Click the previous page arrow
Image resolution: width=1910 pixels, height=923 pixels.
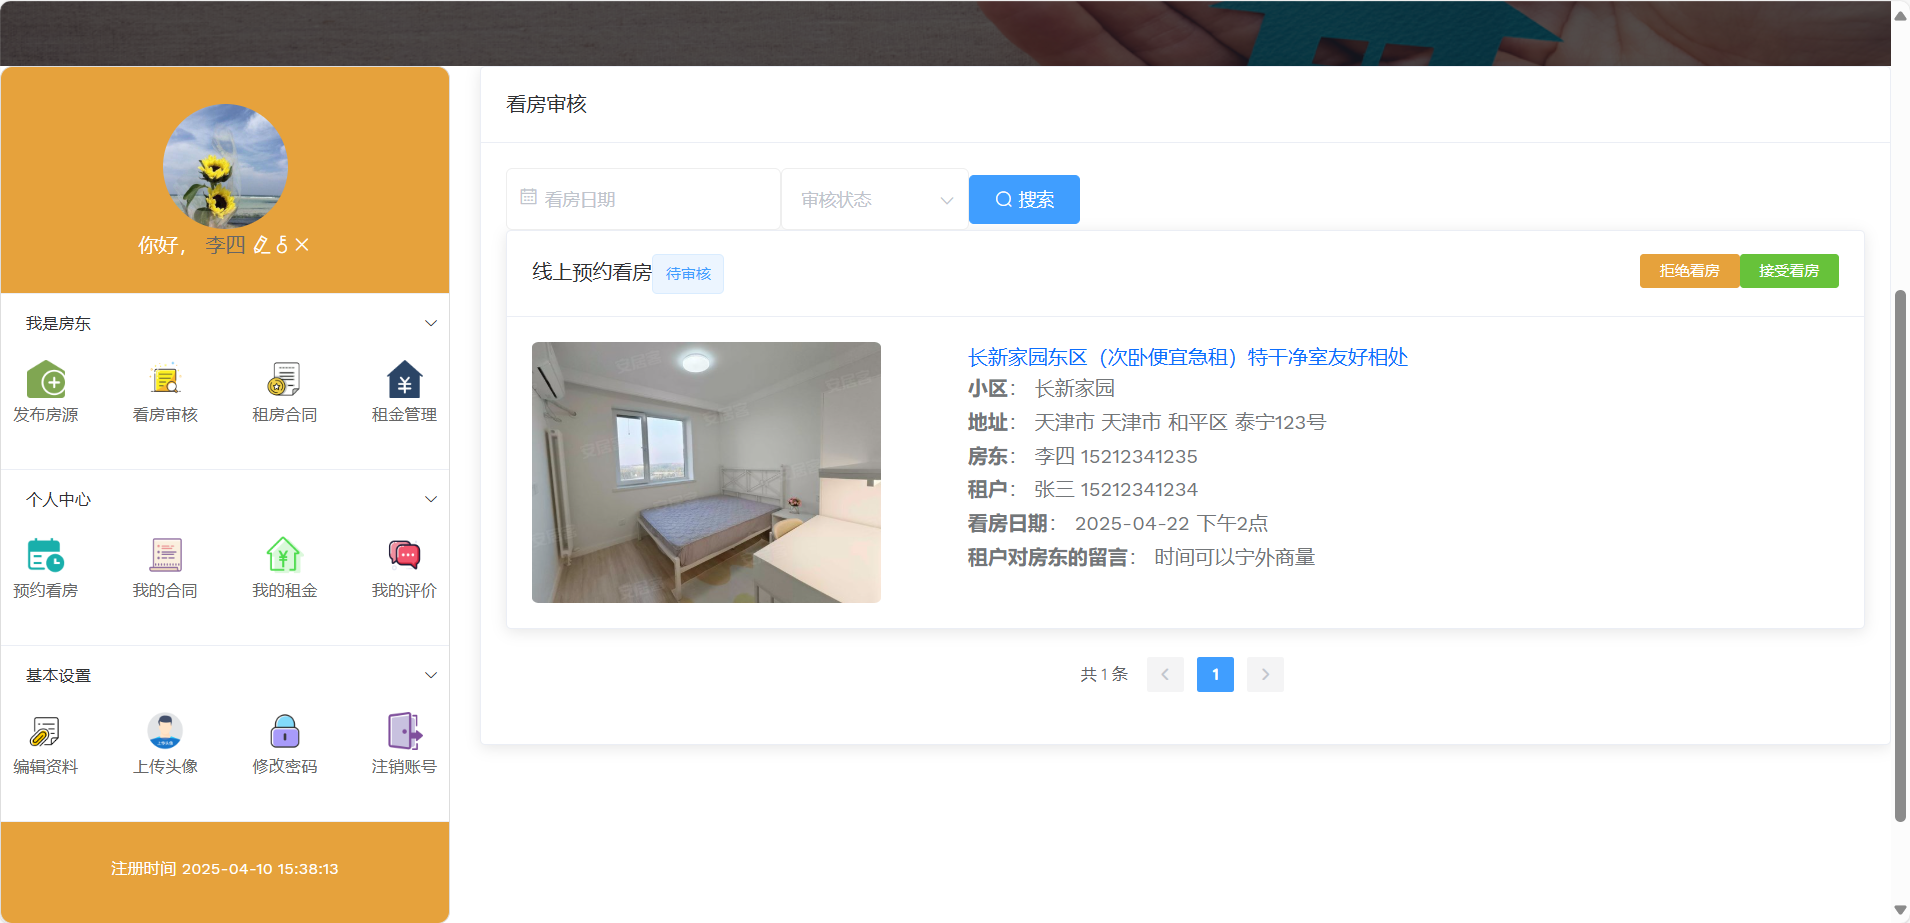(x=1165, y=674)
